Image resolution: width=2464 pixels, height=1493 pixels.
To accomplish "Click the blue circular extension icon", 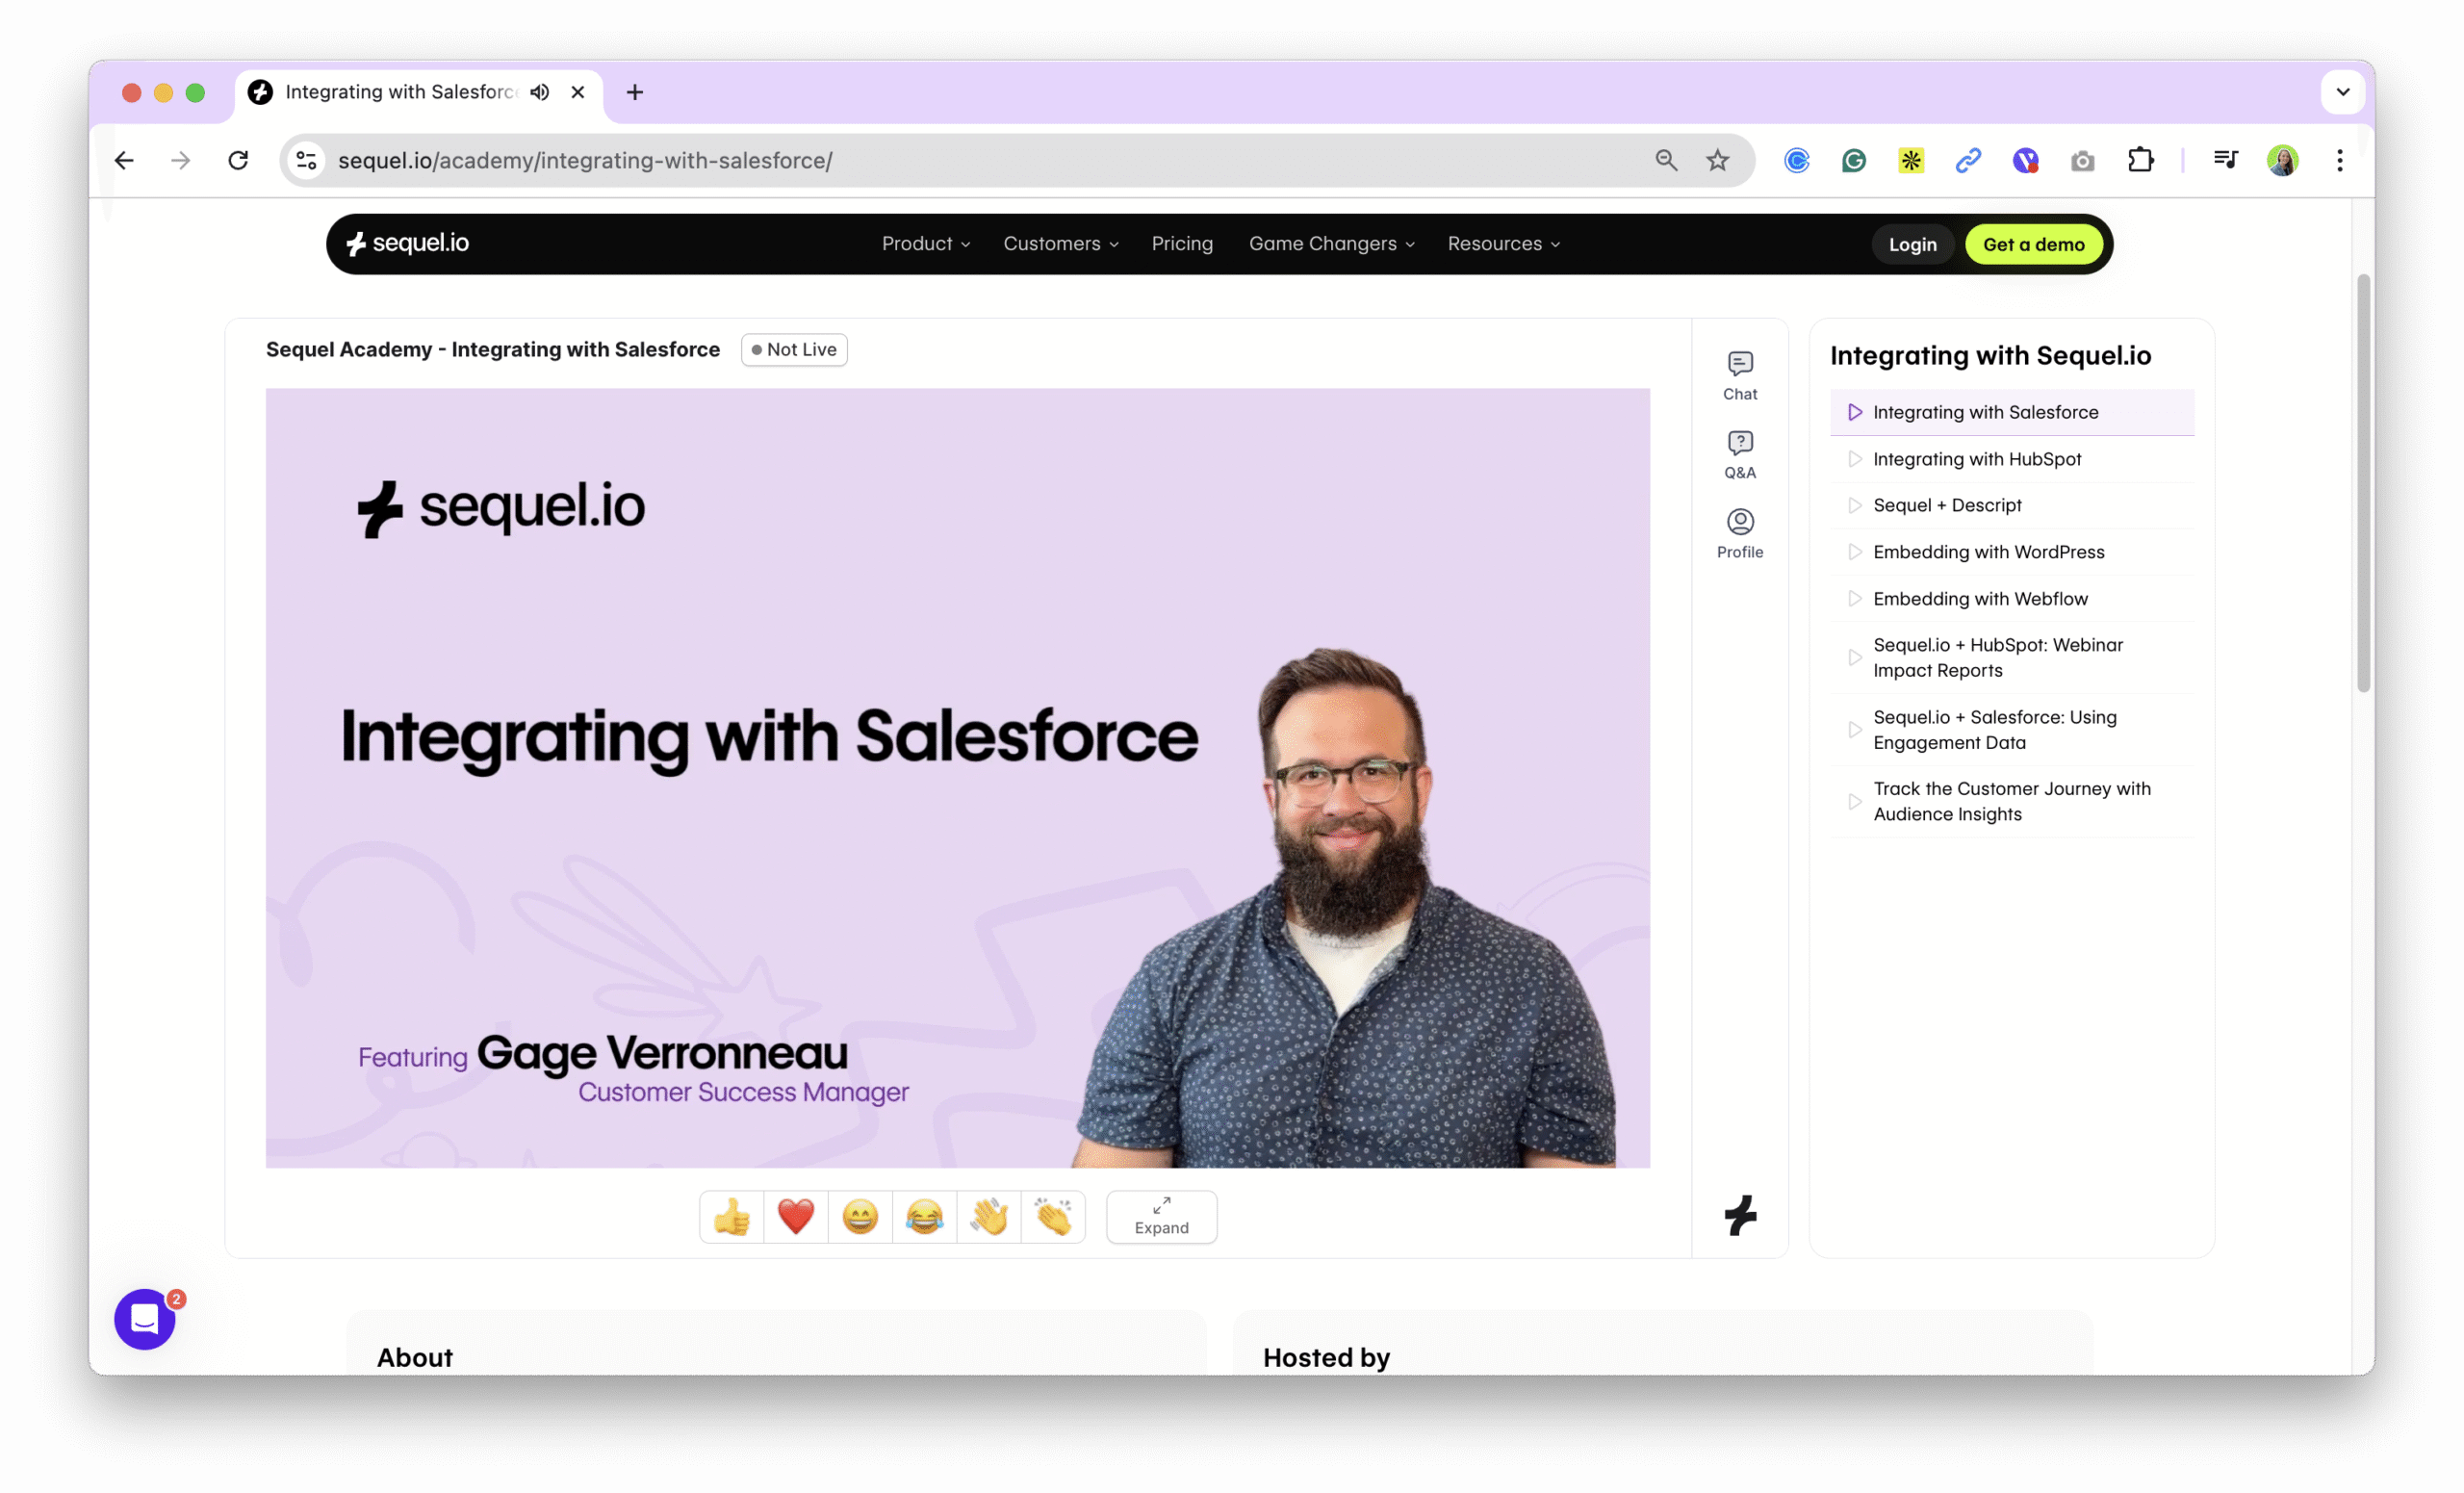I will click(x=1797, y=160).
